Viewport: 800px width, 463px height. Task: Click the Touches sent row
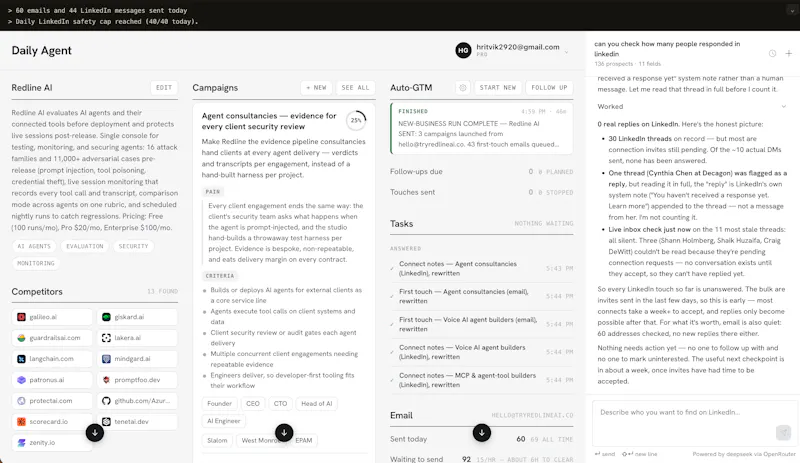point(482,192)
